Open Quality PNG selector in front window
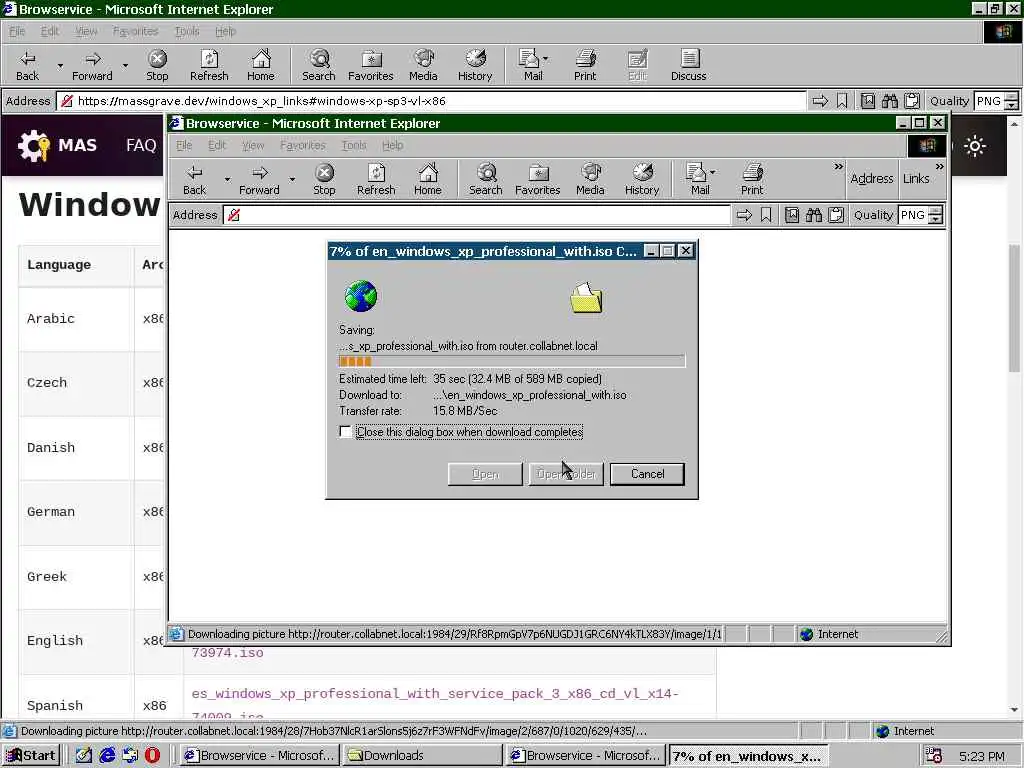 pos(921,215)
